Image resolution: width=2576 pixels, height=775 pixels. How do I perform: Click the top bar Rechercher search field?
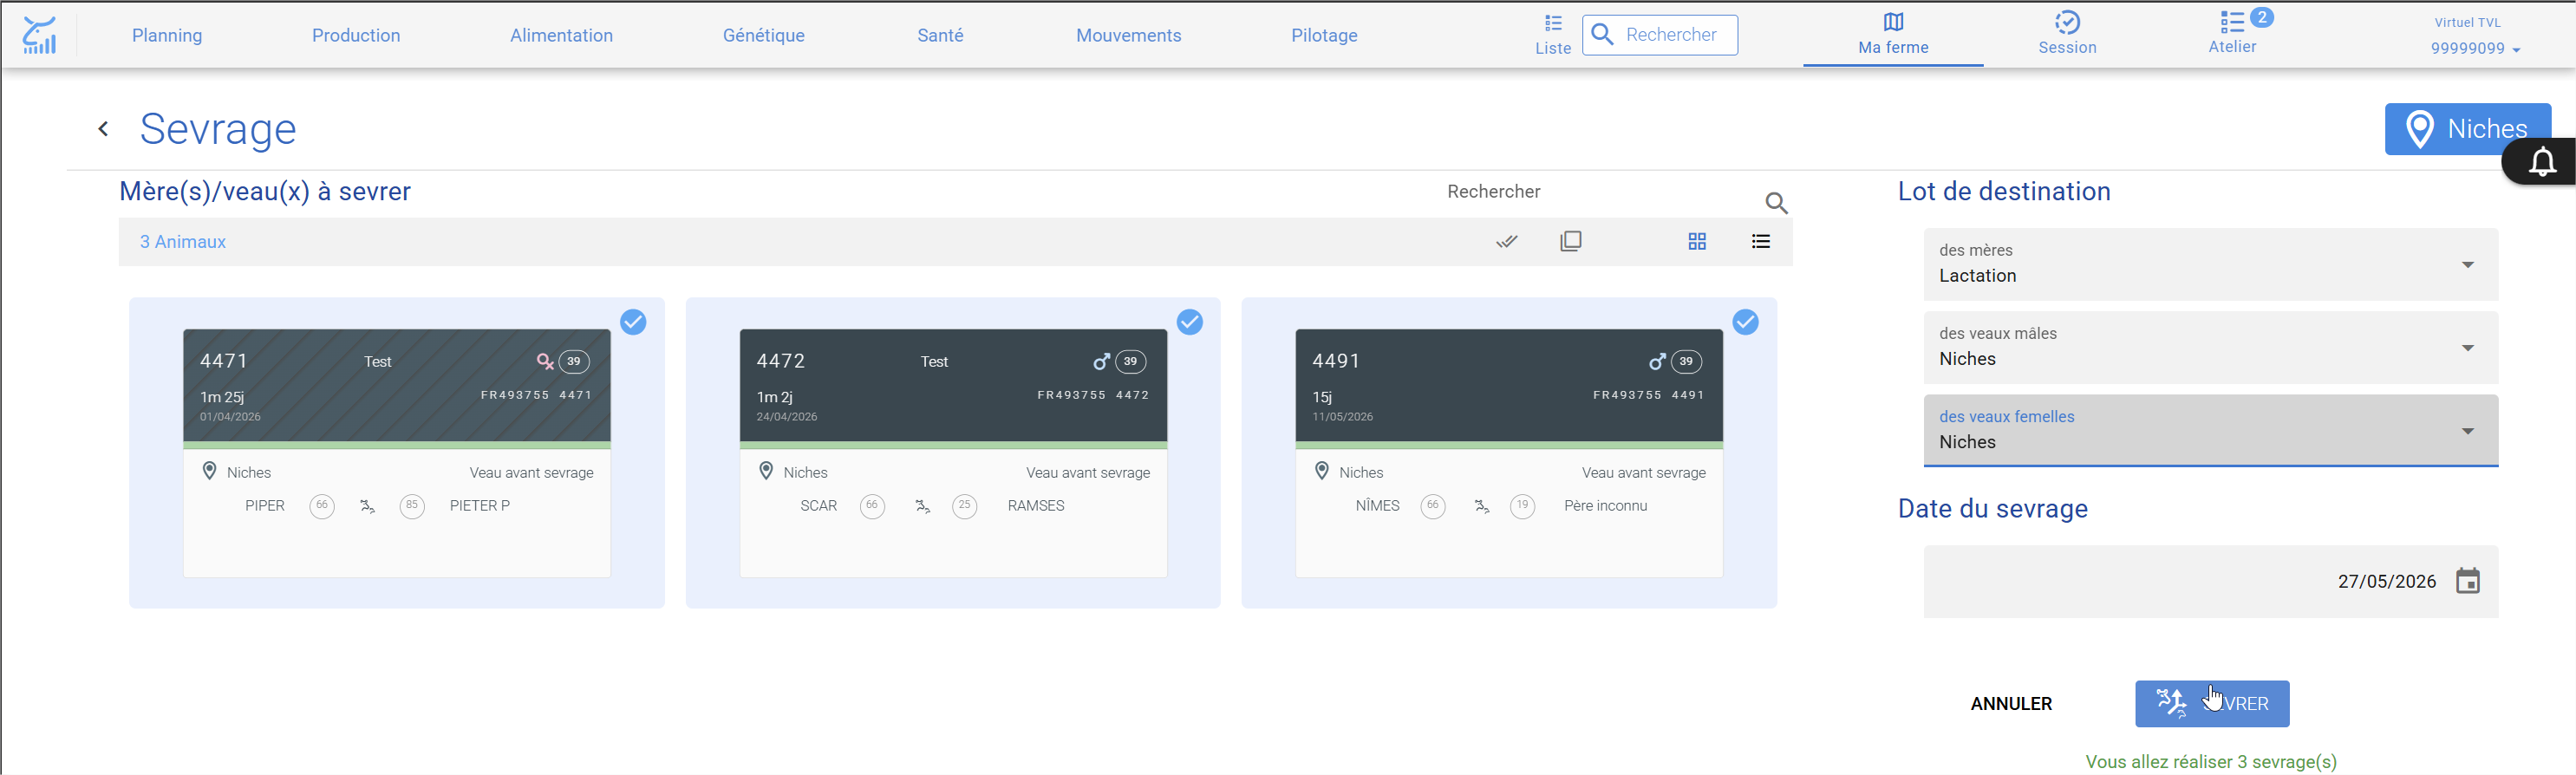pos(1660,35)
